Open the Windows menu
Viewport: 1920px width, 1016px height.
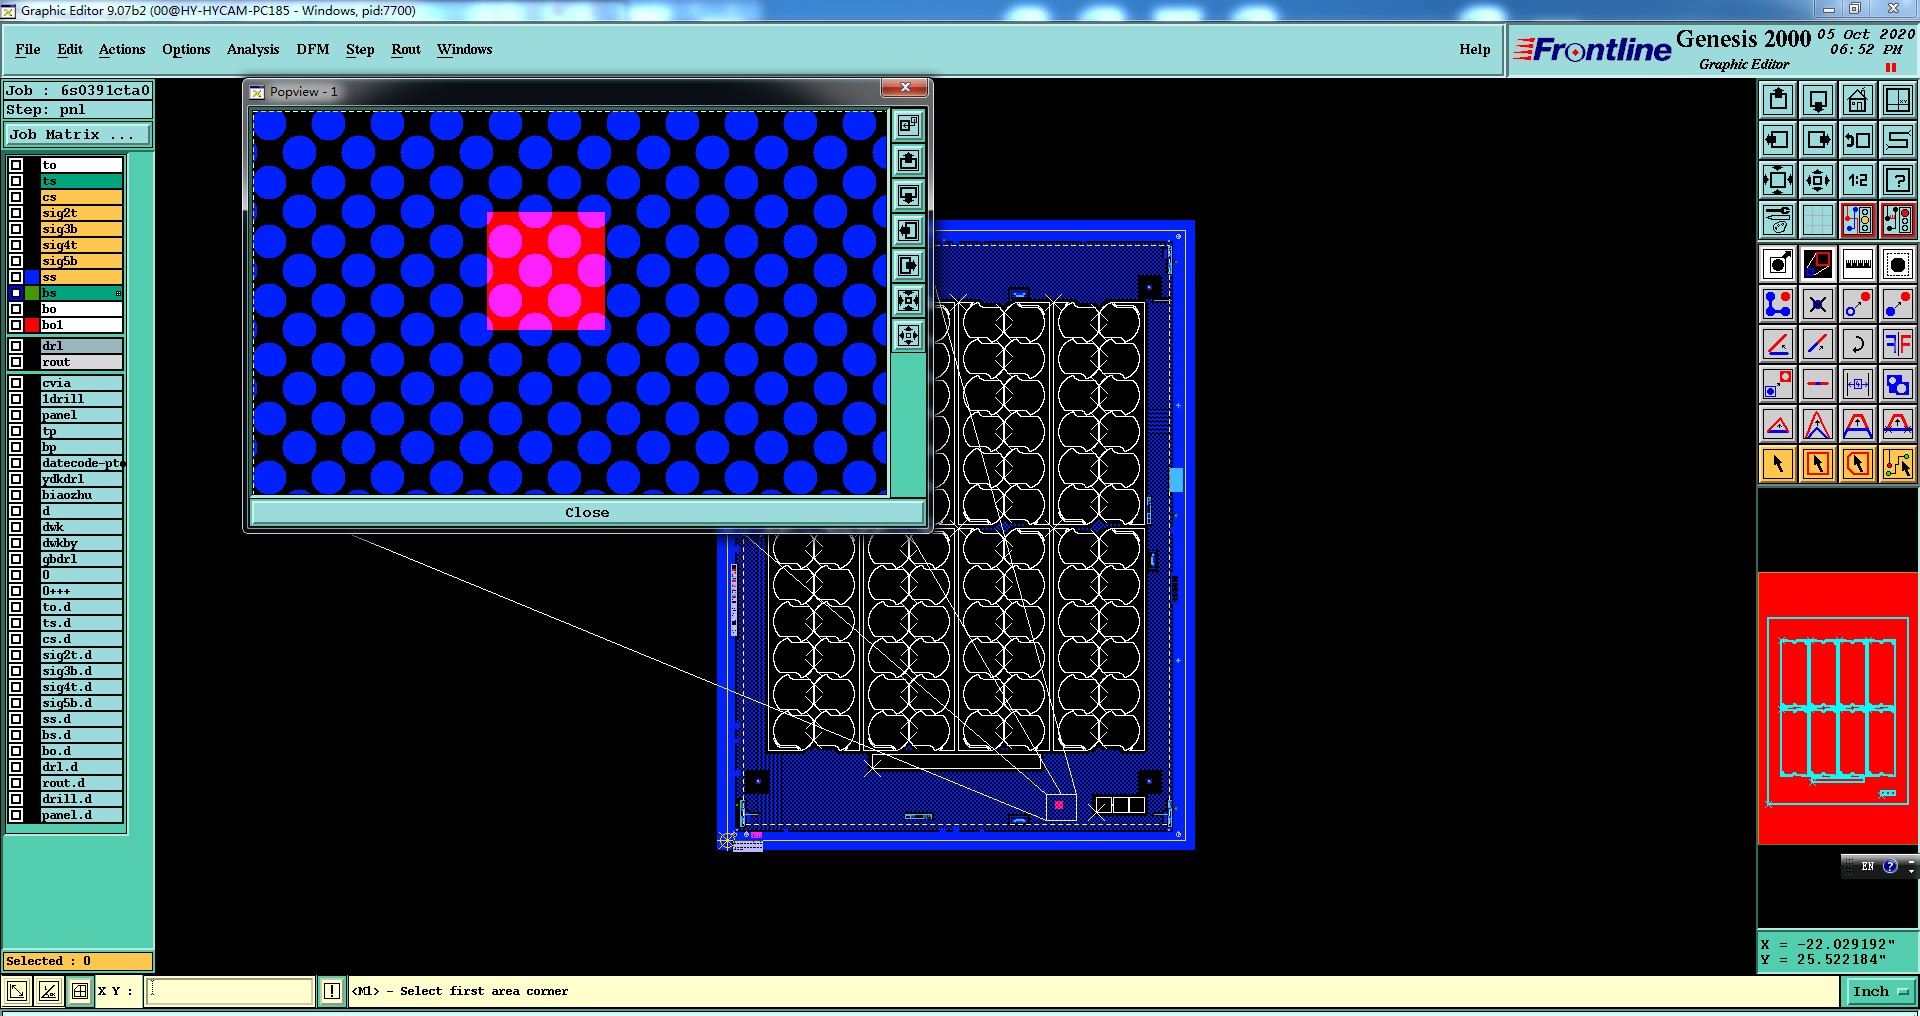[x=464, y=49]
